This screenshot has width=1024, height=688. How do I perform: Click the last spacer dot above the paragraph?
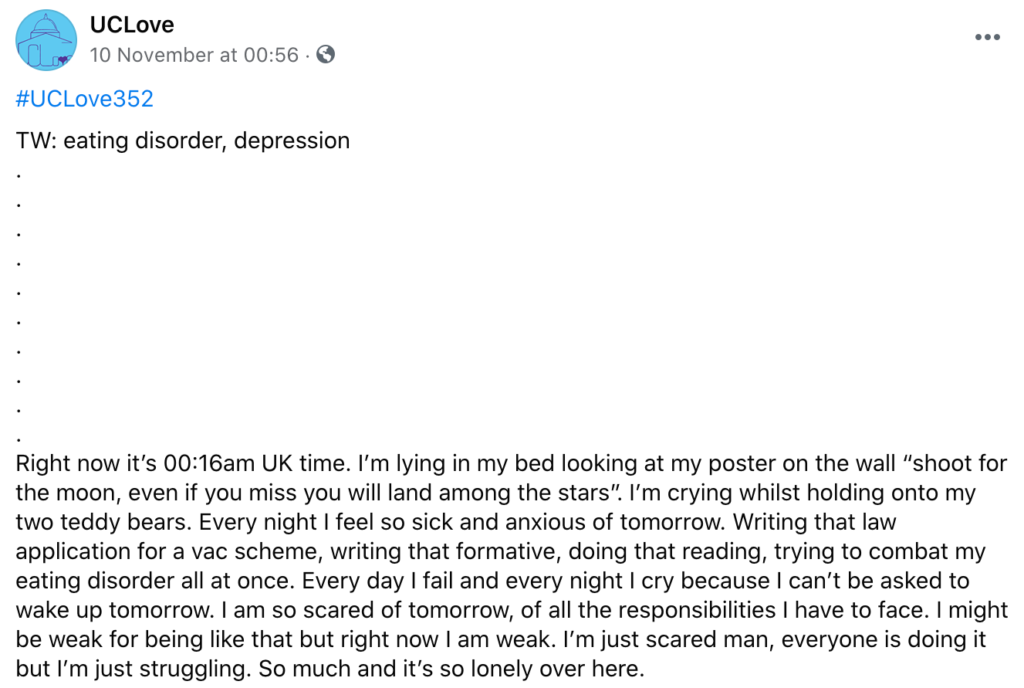[x=19, y=439]
